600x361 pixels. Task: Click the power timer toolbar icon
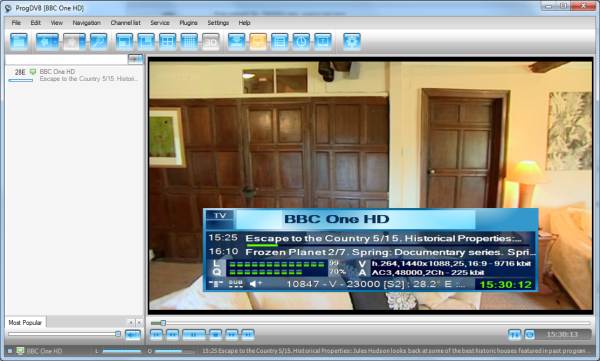[x=301, y=42]
